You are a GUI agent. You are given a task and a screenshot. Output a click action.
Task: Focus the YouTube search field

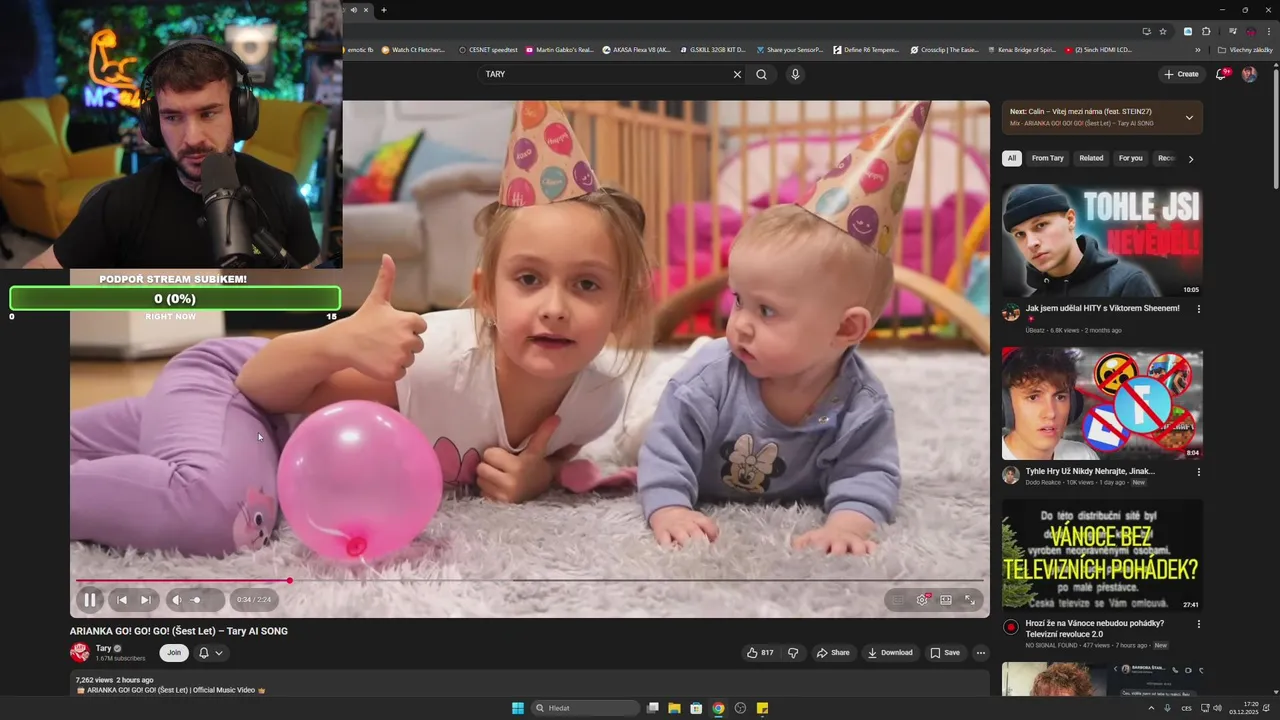click(605, 74)
